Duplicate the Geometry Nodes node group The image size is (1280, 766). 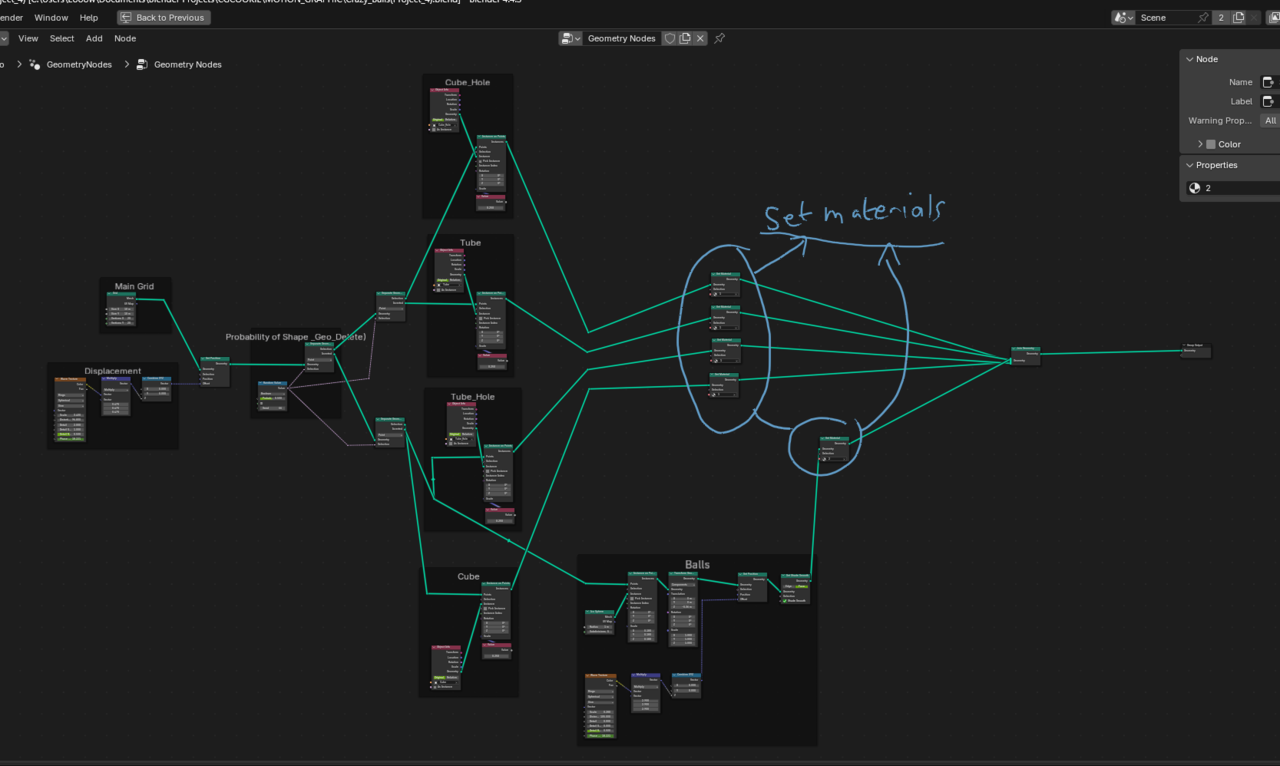685,38
